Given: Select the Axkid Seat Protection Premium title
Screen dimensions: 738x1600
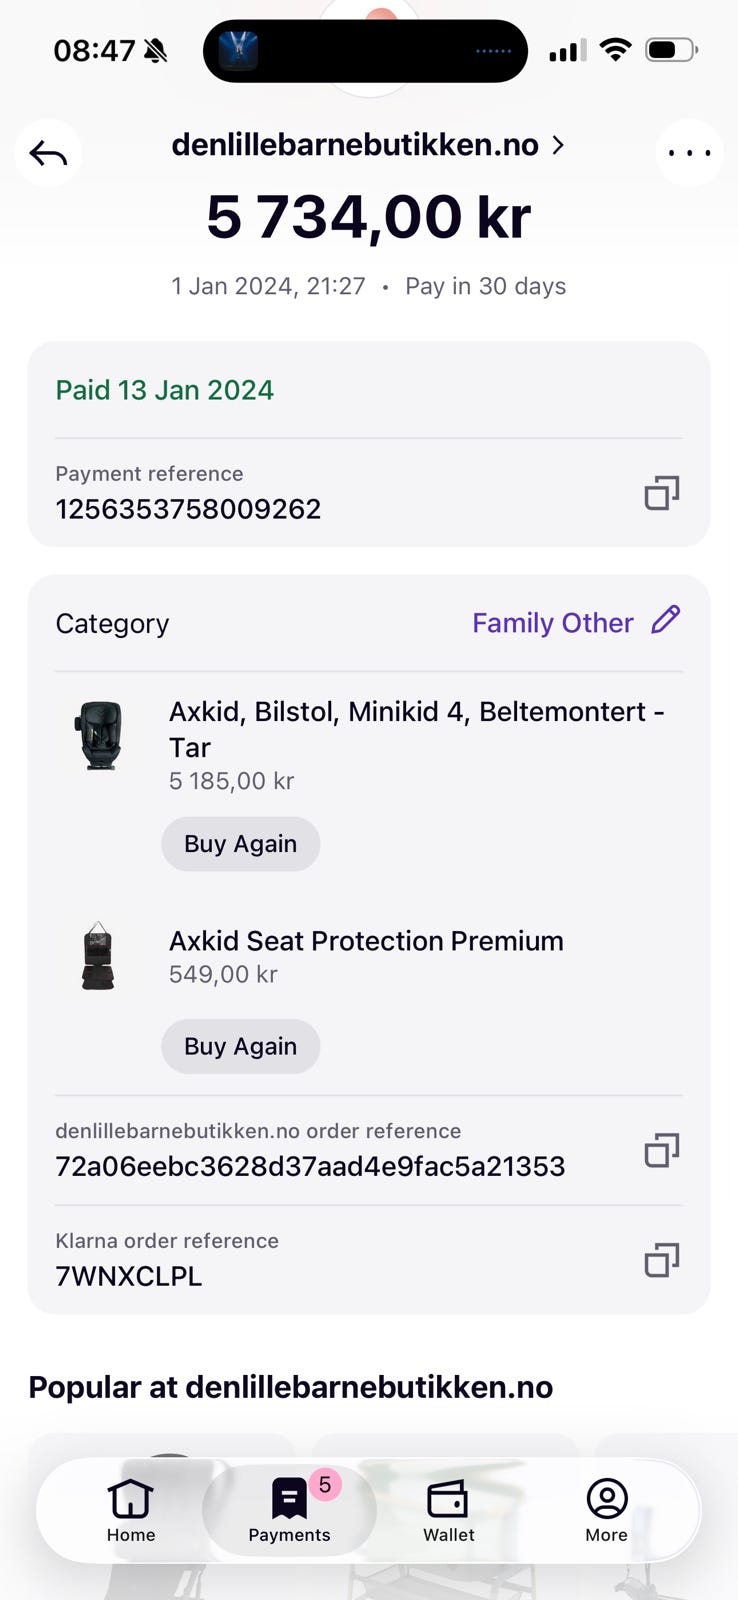Looking at the screenshot, I should click(x=366, y=941).
